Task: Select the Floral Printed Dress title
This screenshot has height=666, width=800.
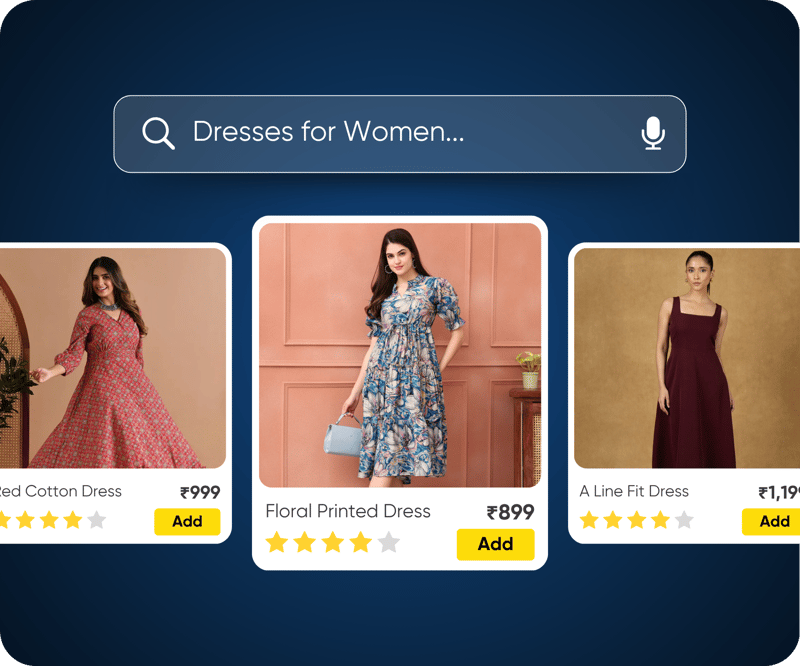Action: (348, 511)
